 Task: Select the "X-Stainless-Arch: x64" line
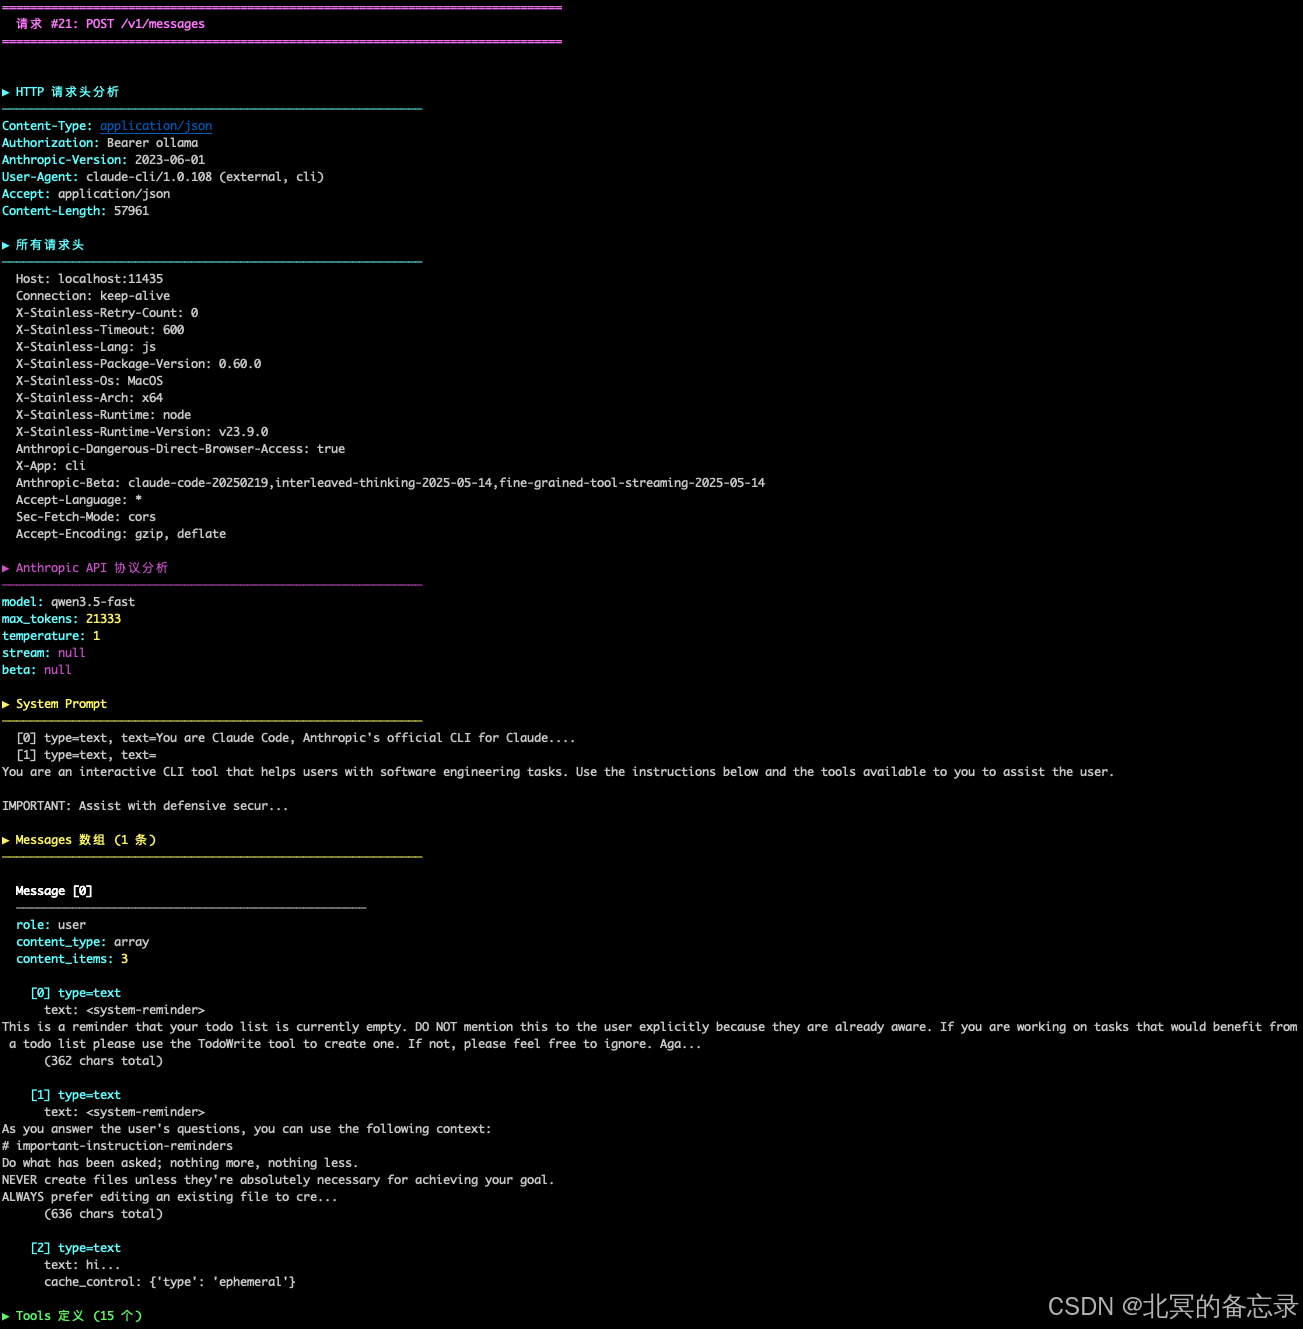(x=89, y=398)
